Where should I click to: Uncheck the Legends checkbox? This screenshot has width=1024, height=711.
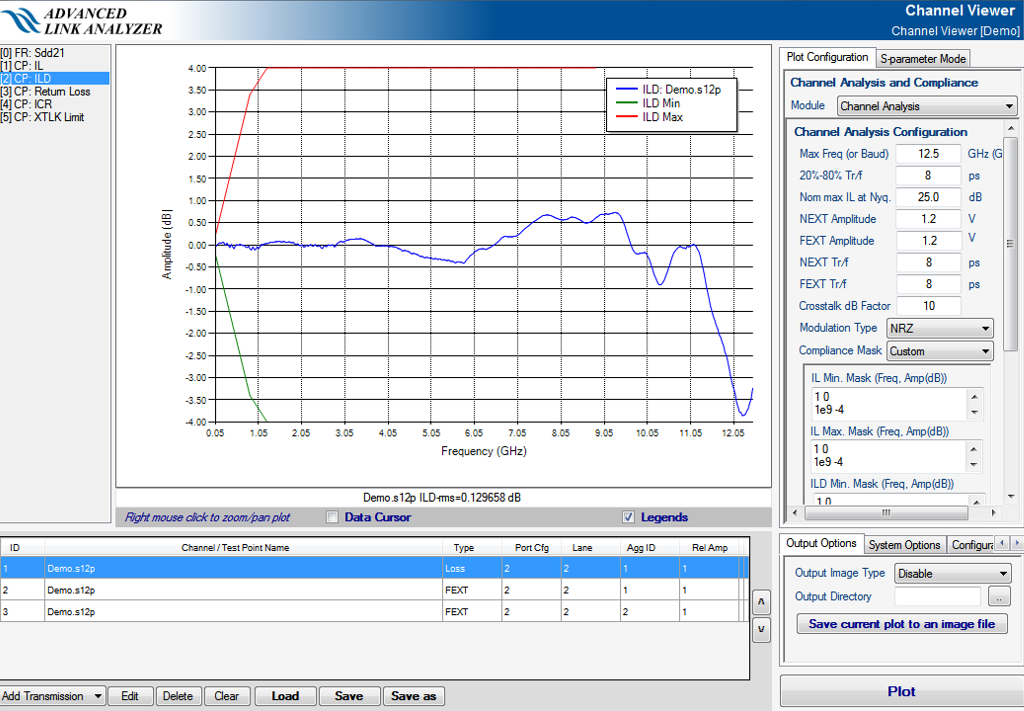628,517
